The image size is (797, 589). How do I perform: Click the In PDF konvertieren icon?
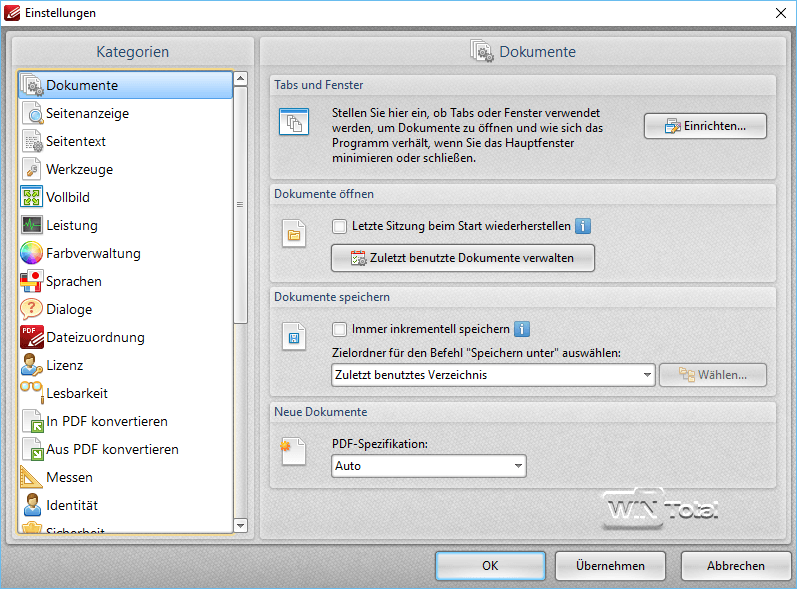click(33, 421)
